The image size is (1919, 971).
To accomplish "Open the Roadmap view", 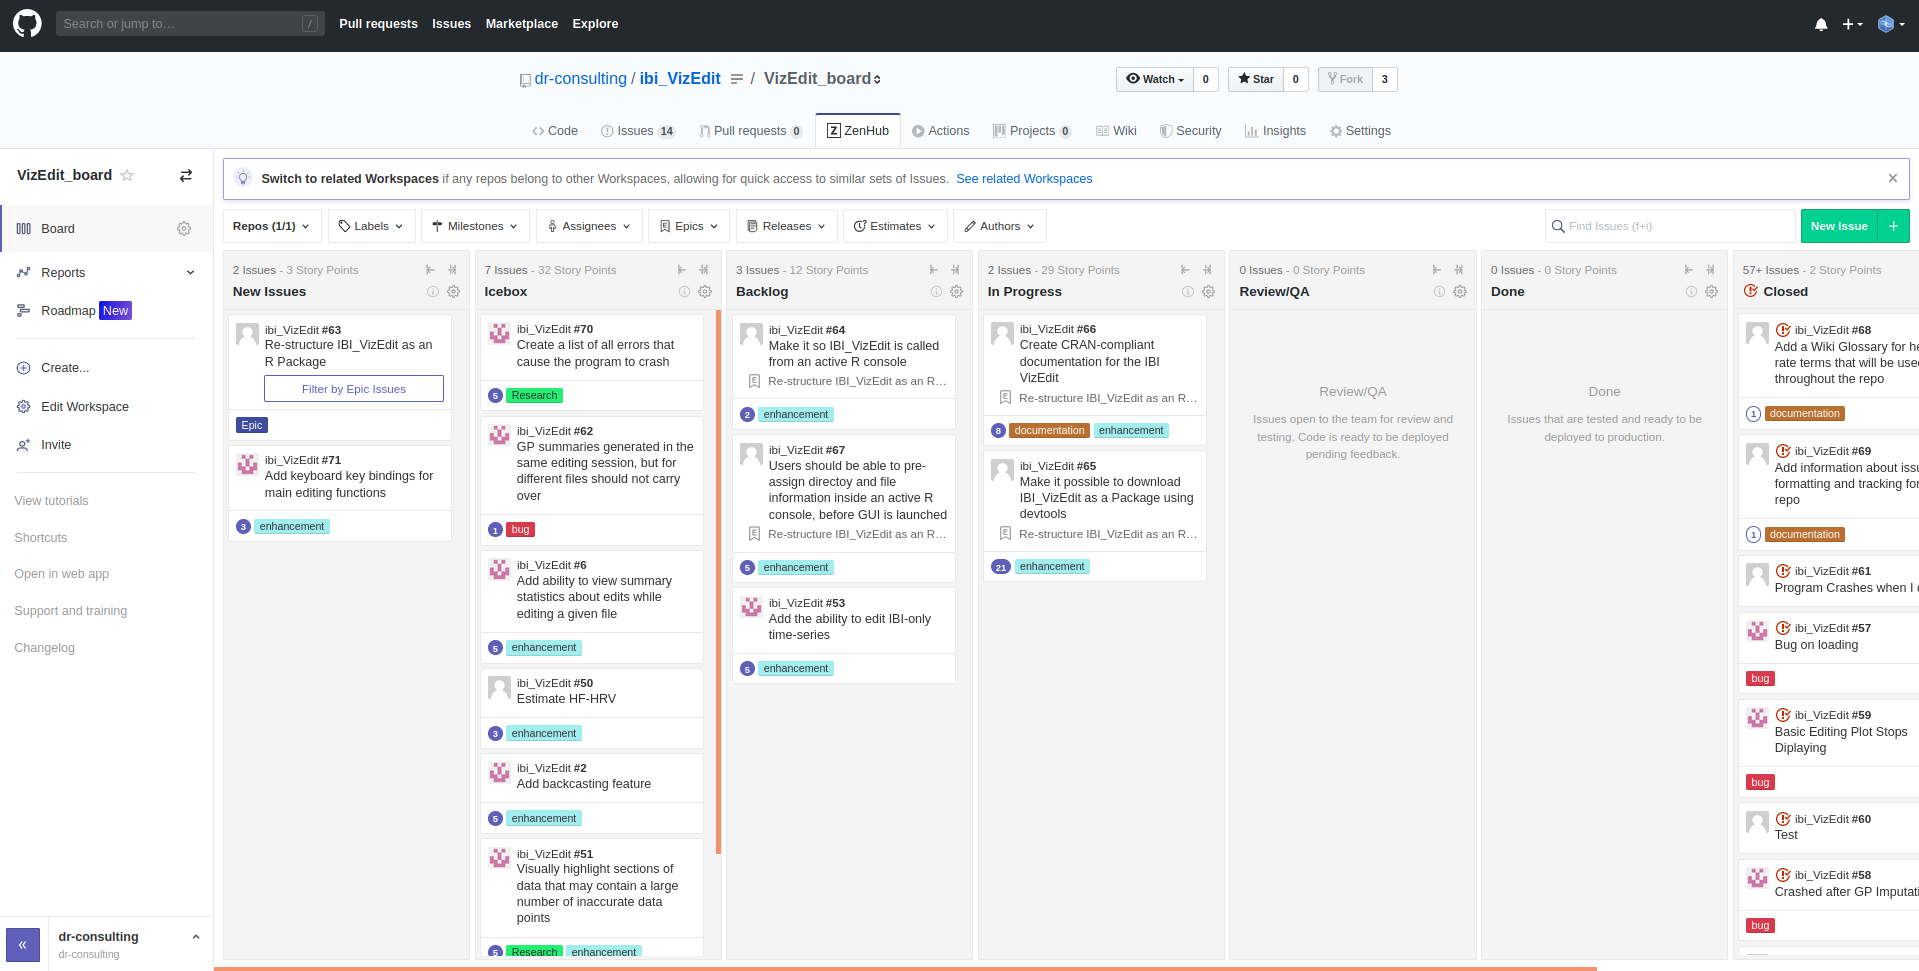I will point(68,310).
